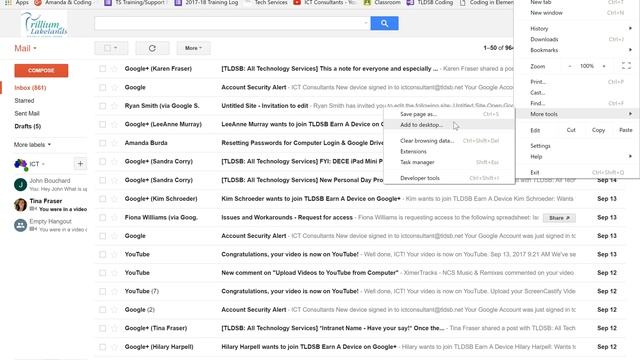Open Empty Hangout group avatar
The image size is (640, 360).
click(20, 225)
